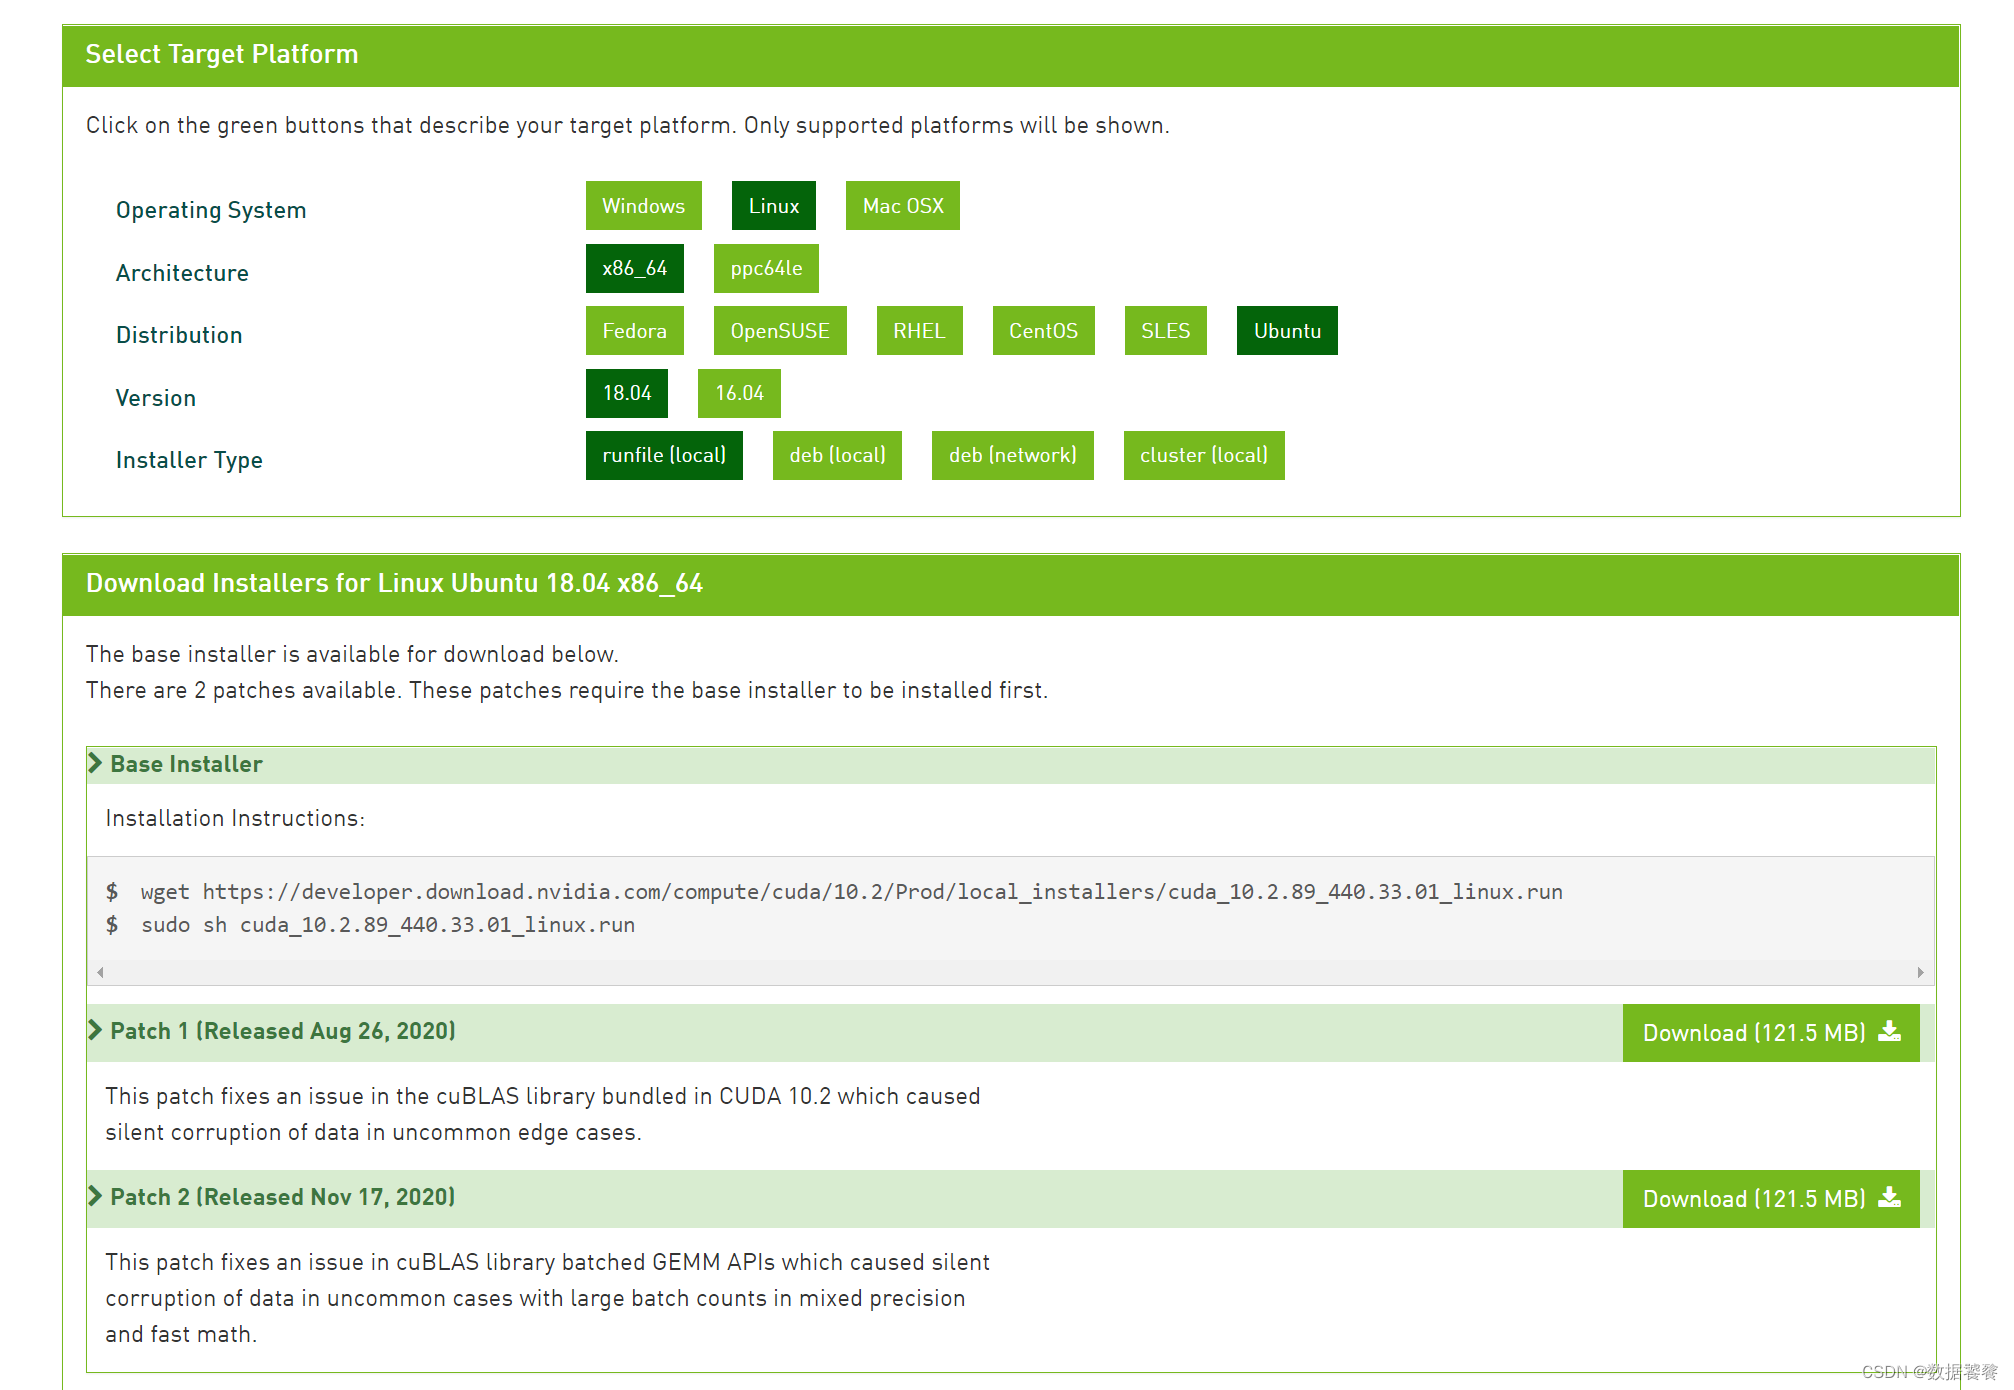Click download arrow icon for Patch 1
2014x1390 pixels.
coord(1889,1031)
